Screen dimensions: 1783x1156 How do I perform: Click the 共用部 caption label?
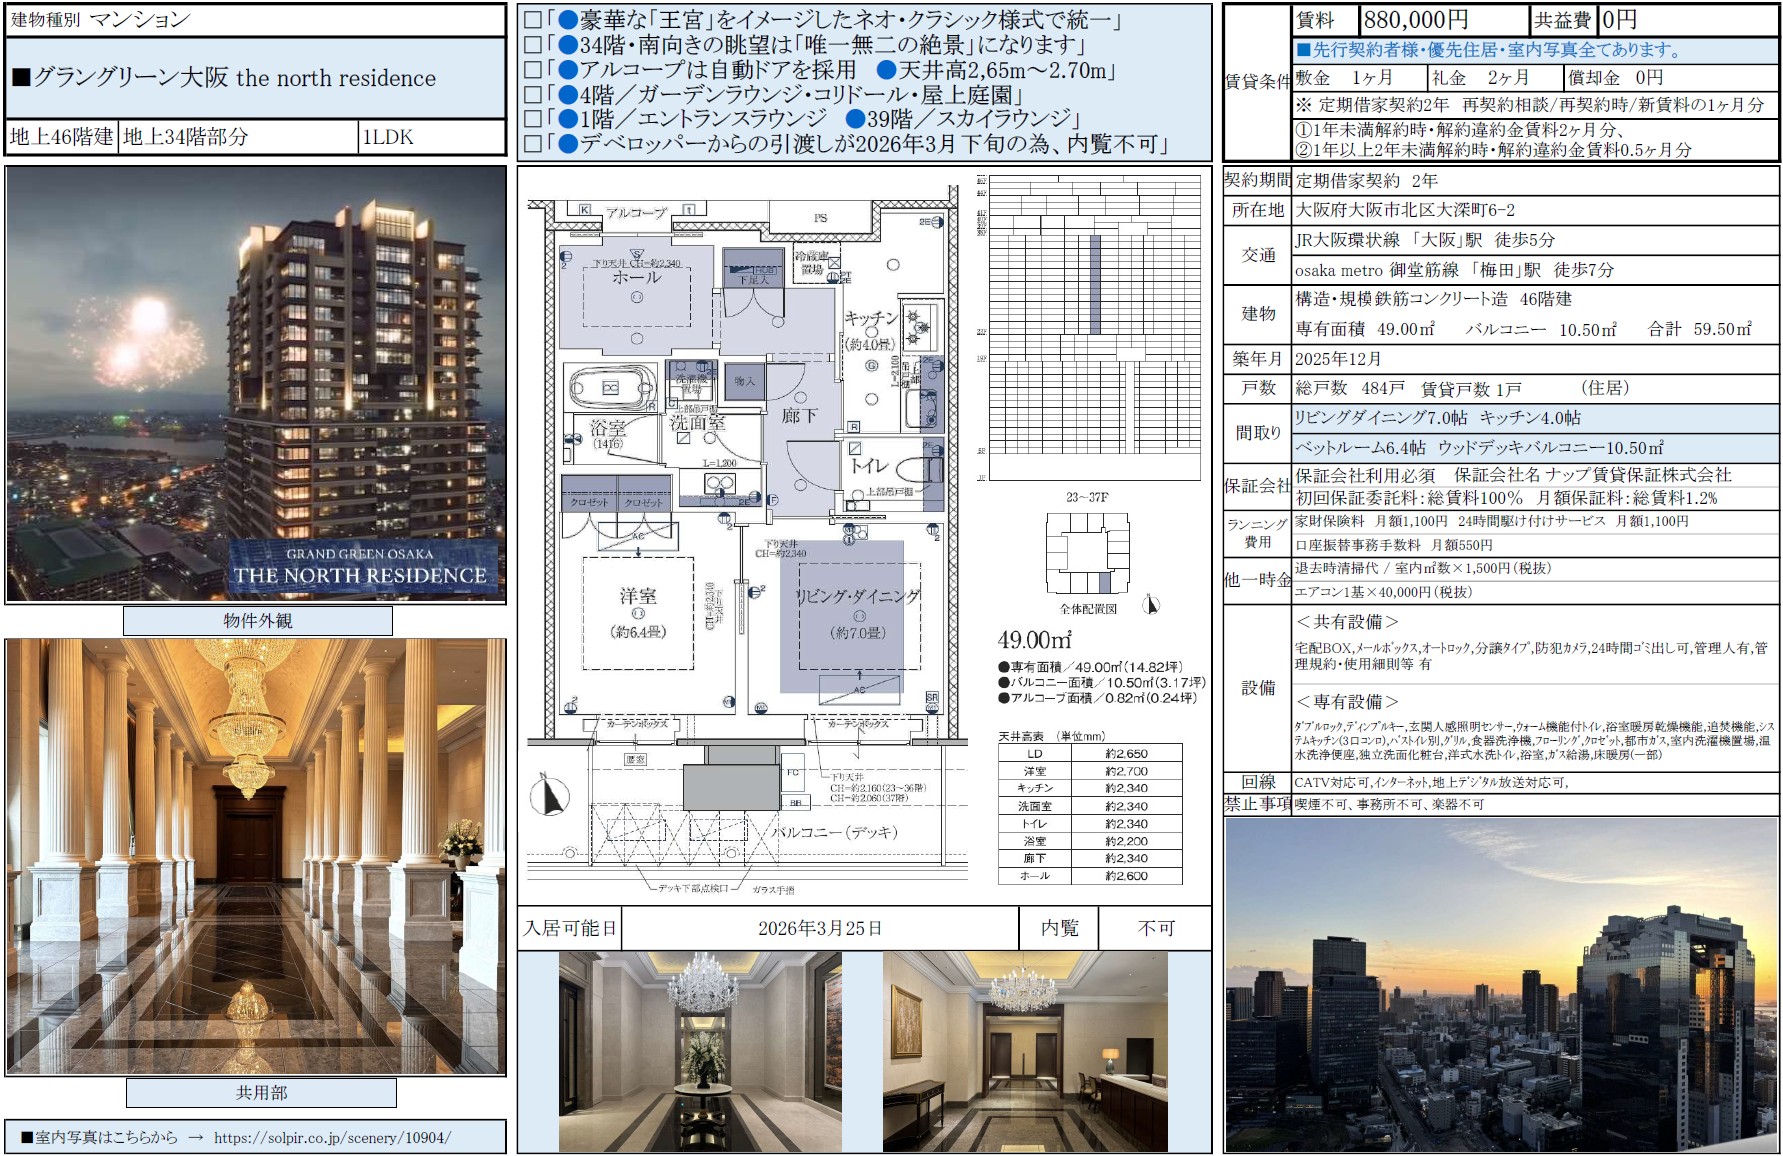click(261, 1093)
